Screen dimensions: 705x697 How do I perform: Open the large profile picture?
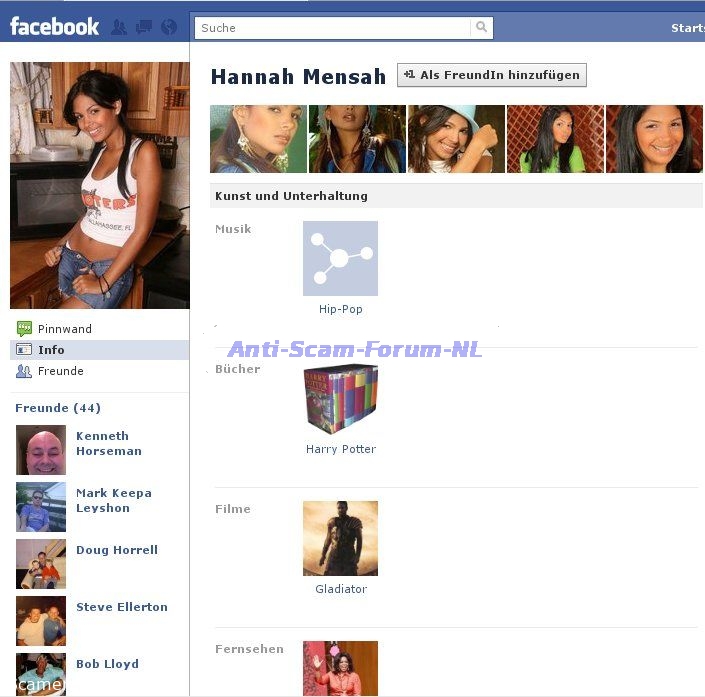pyautogui.click(x=99, y=185)
